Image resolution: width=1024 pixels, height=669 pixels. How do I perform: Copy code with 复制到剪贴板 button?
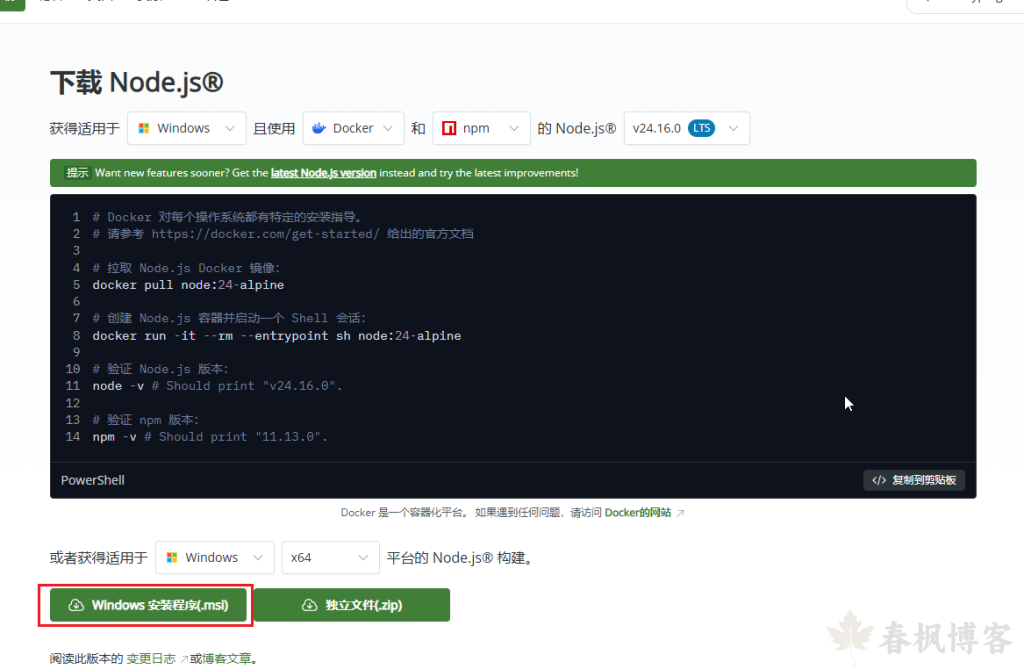pos(914,480)
